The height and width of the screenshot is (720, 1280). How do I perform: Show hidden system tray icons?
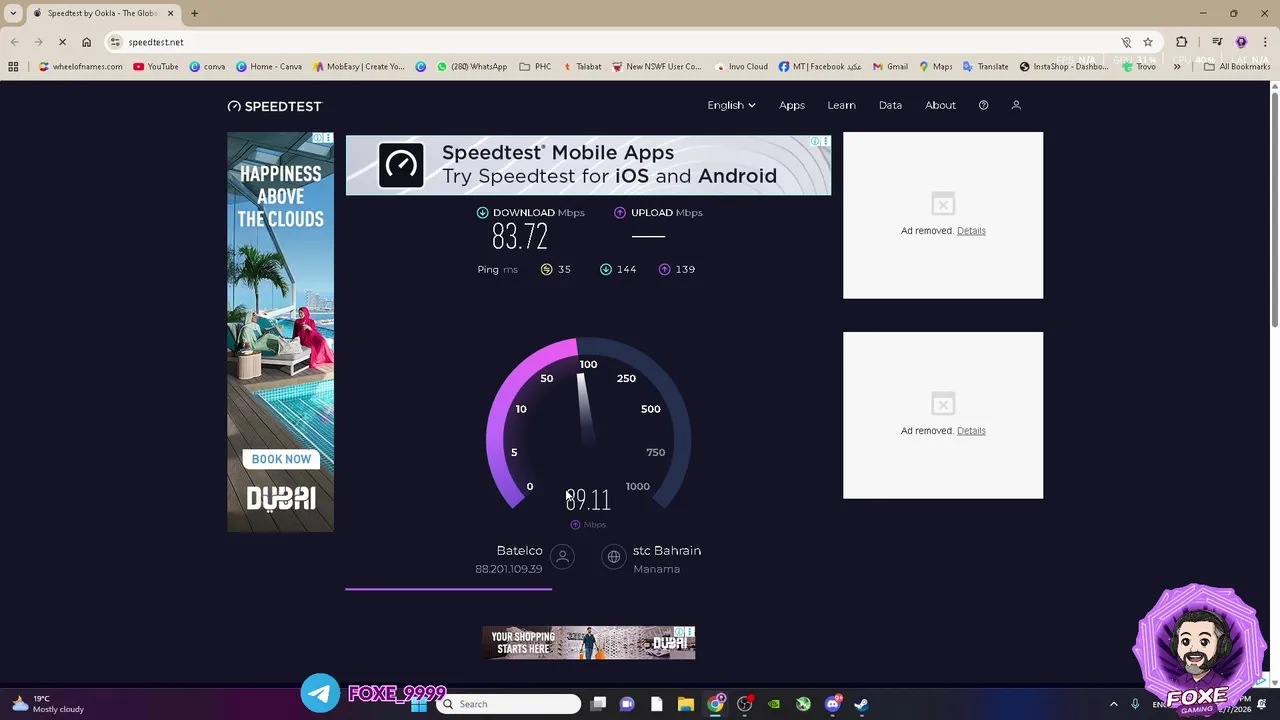pyautogui.click(x=1113, y=704)
